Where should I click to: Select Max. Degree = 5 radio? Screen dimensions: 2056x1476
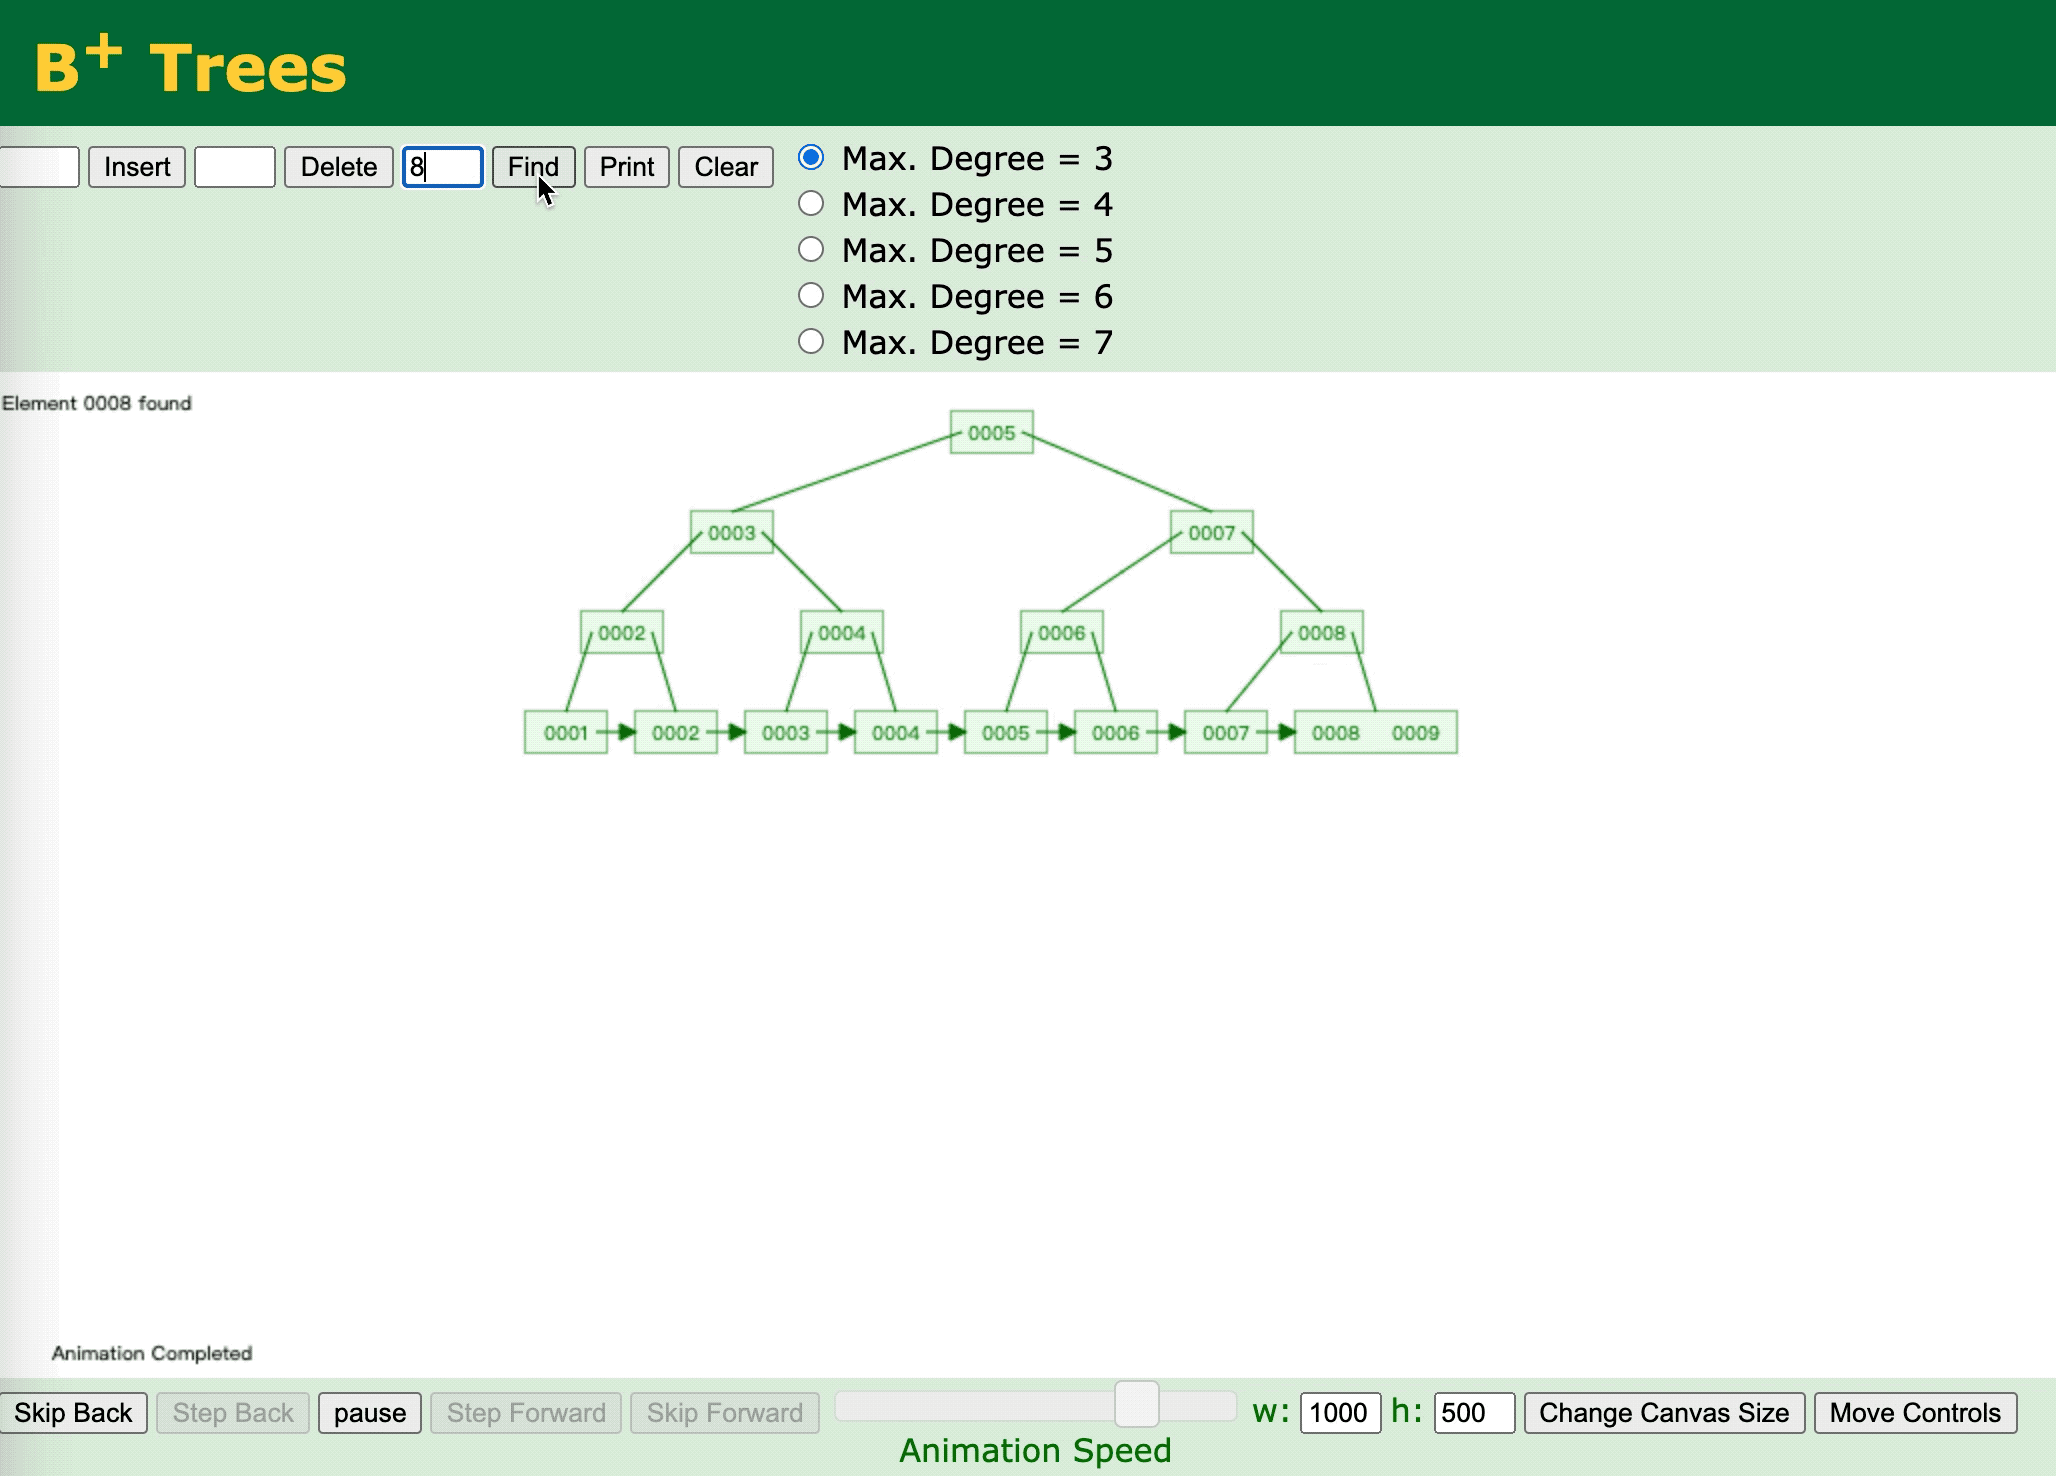tap(811, 250)
